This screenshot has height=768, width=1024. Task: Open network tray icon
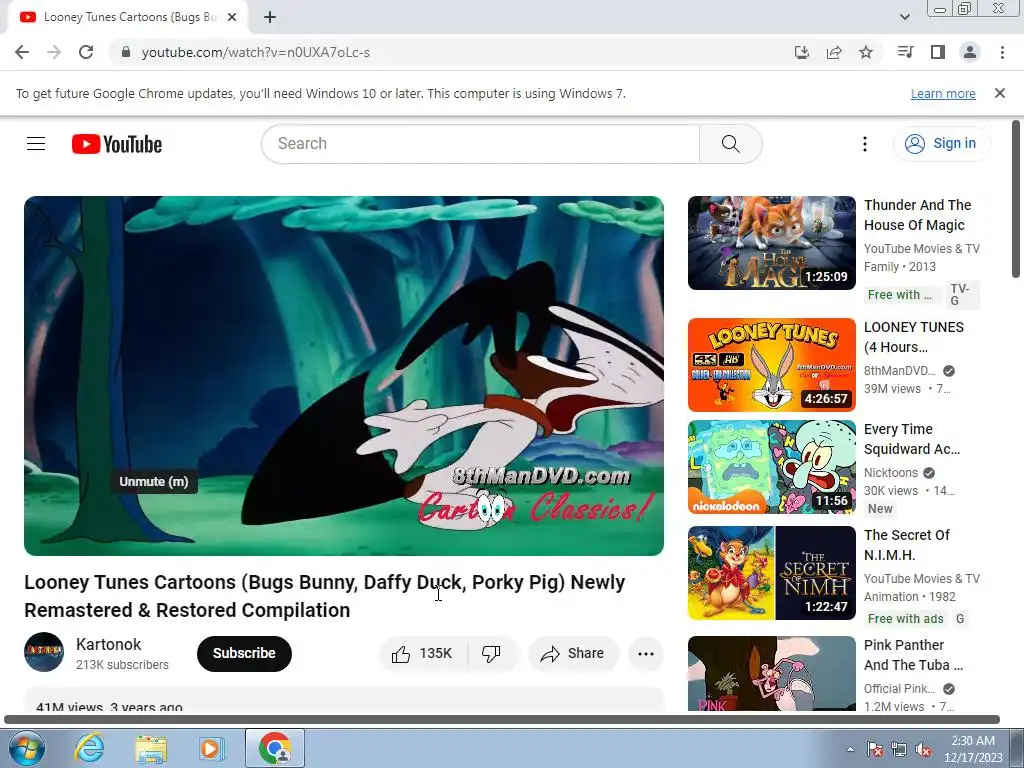click(899, 749)
